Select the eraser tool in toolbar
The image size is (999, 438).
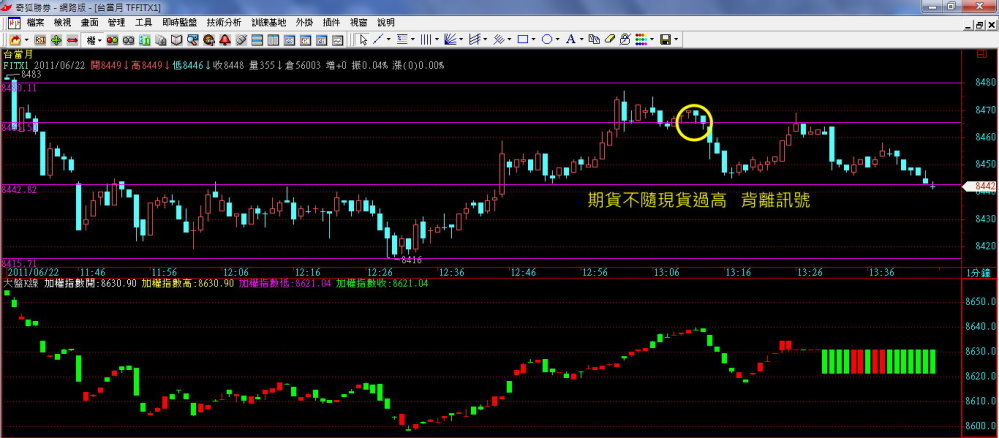(x=609, y=39)
